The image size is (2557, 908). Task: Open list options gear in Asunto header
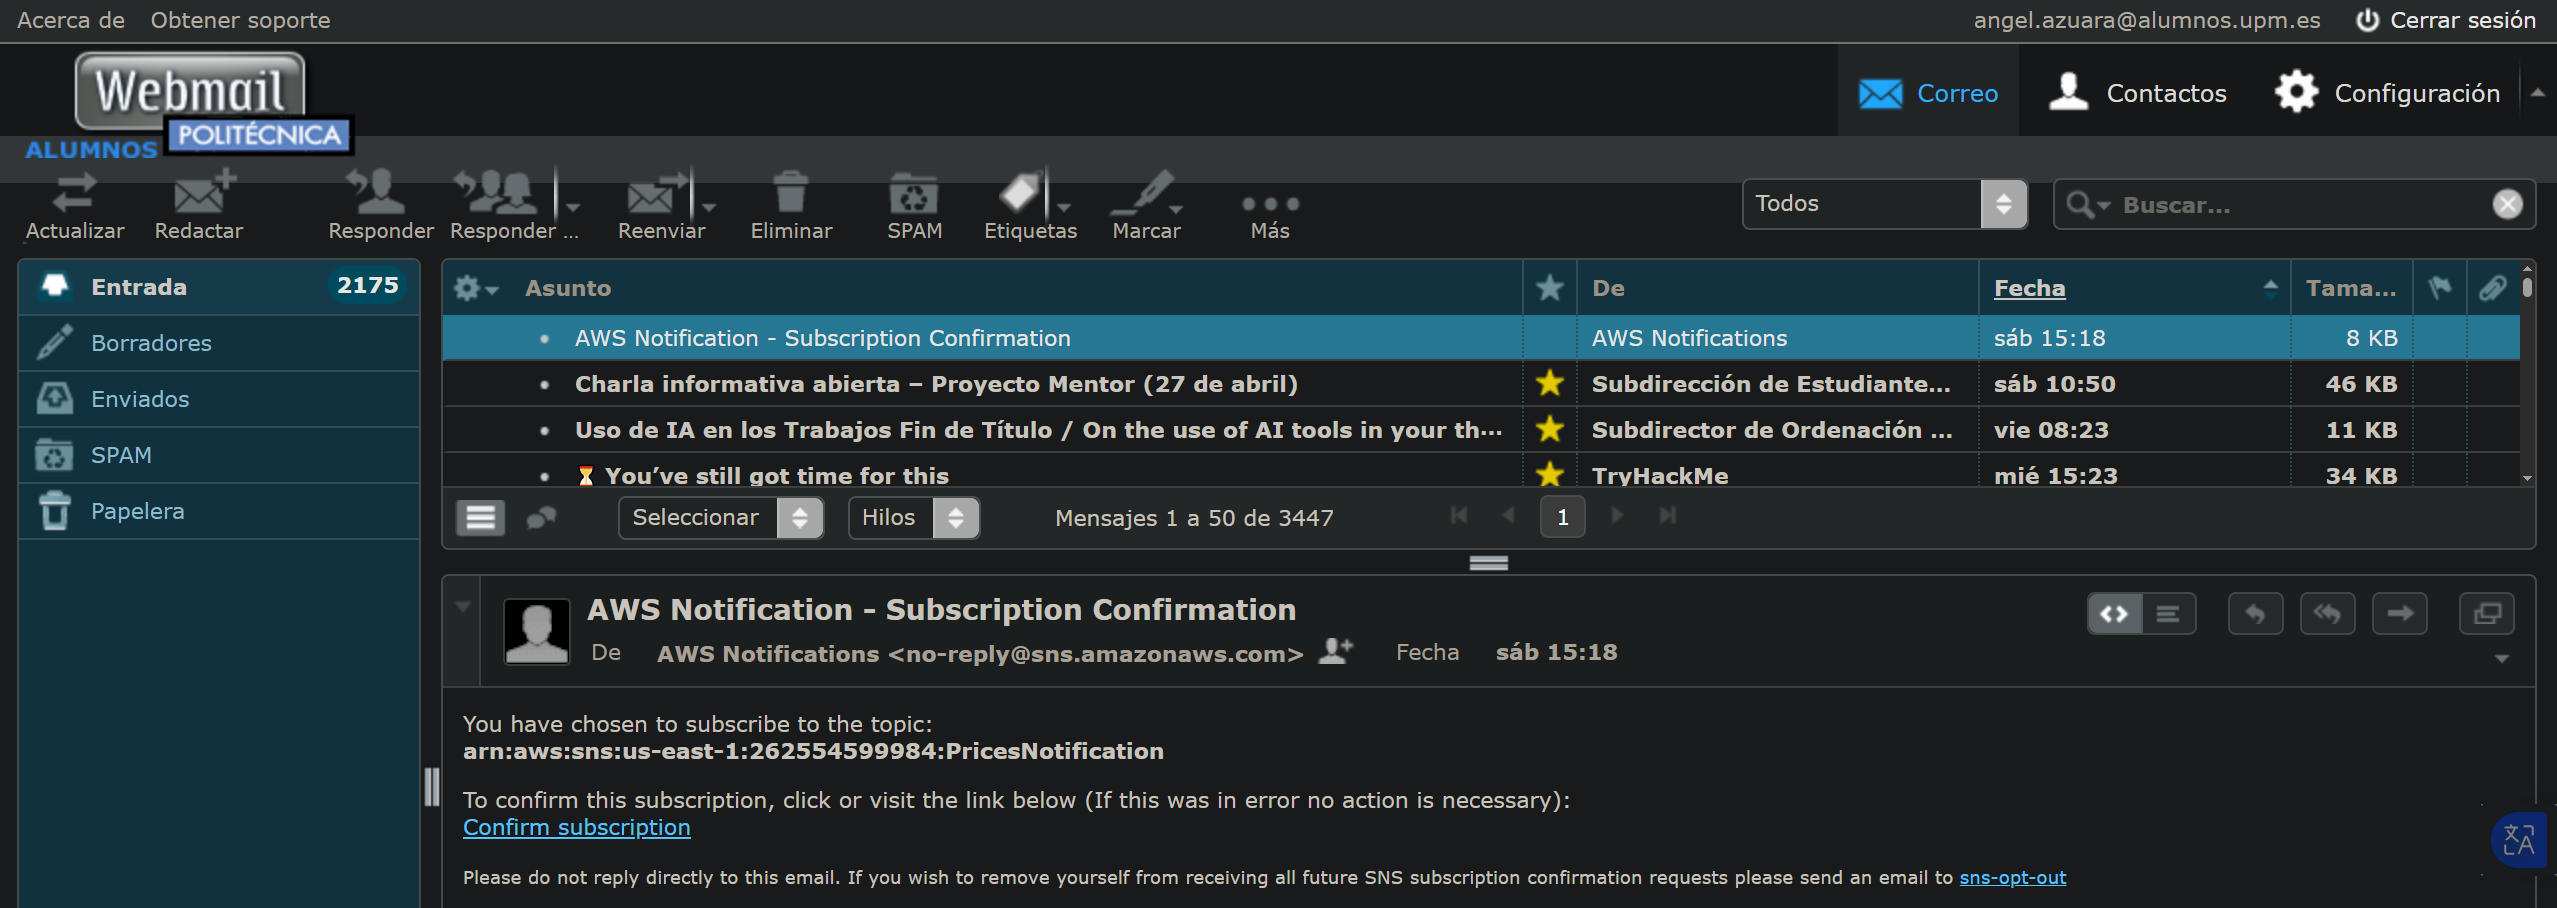click(476, 288)
